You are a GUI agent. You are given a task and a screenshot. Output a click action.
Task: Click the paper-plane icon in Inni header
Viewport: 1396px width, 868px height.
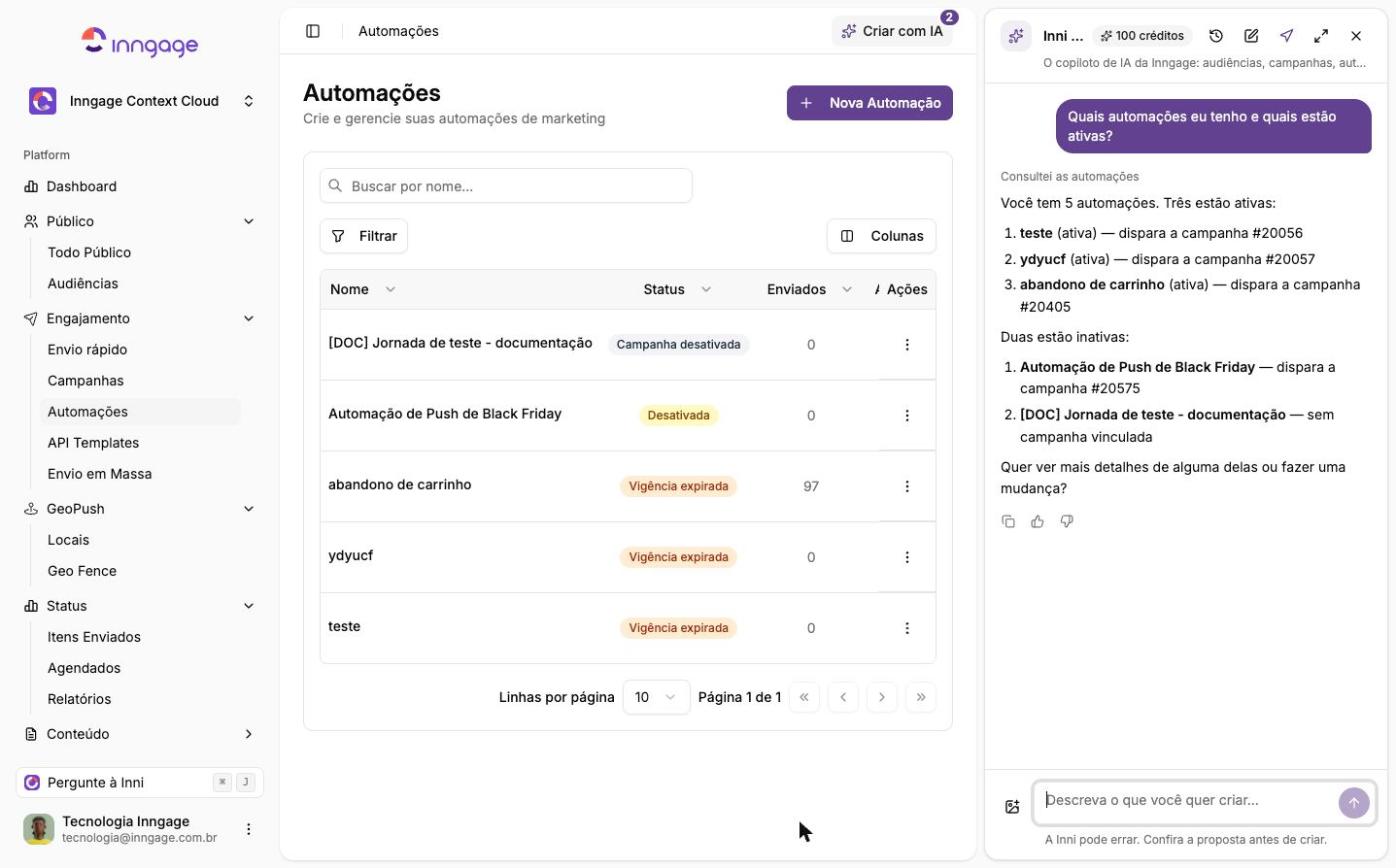1286,36
